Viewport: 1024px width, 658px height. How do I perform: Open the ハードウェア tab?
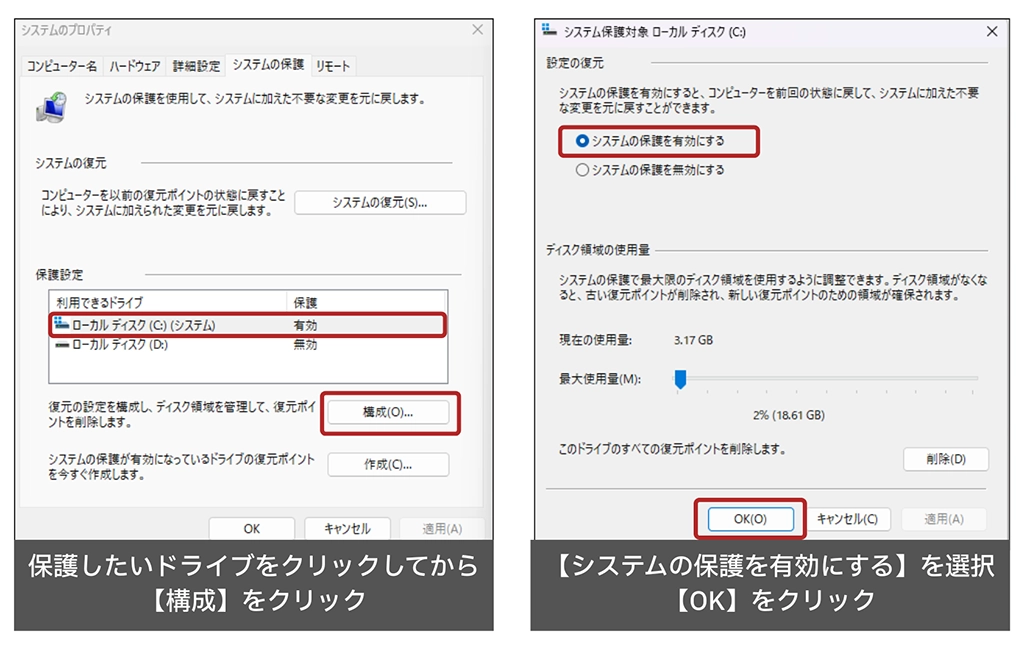134,66
